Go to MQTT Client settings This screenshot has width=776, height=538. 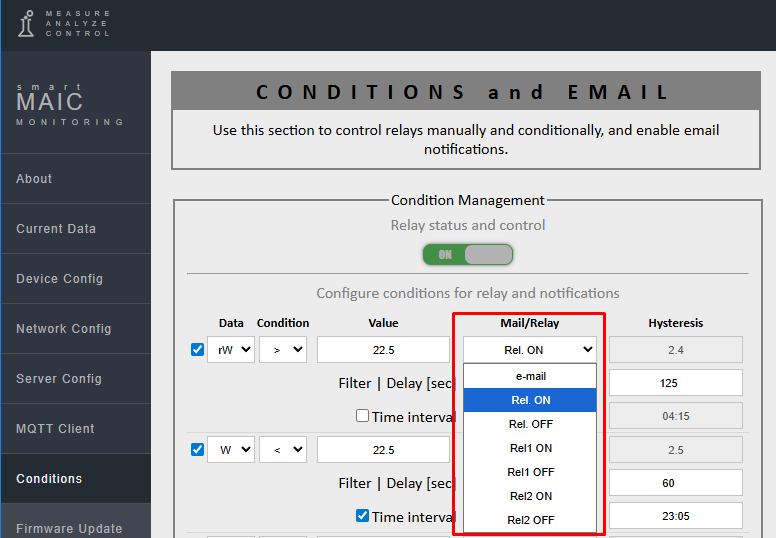[x=56, y=429]
